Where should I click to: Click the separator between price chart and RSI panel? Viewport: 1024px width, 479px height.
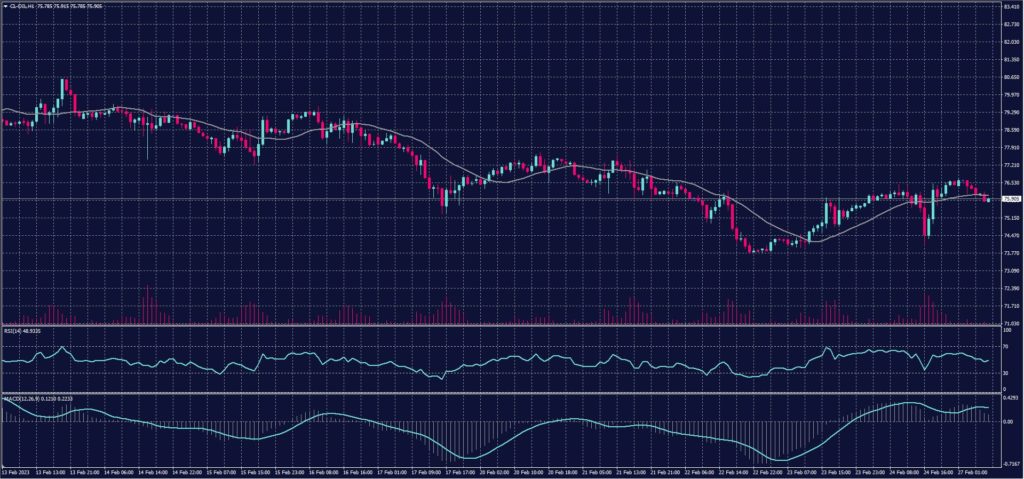(x=500, y=325)
